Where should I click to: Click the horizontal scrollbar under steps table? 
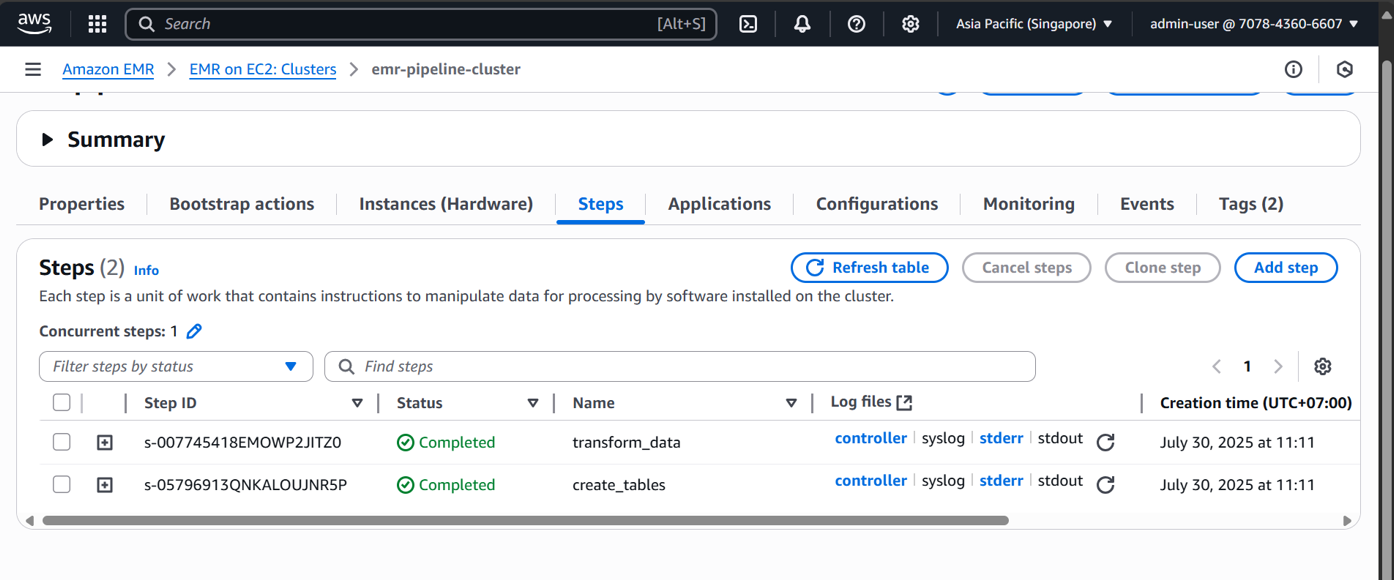[525, 520]
